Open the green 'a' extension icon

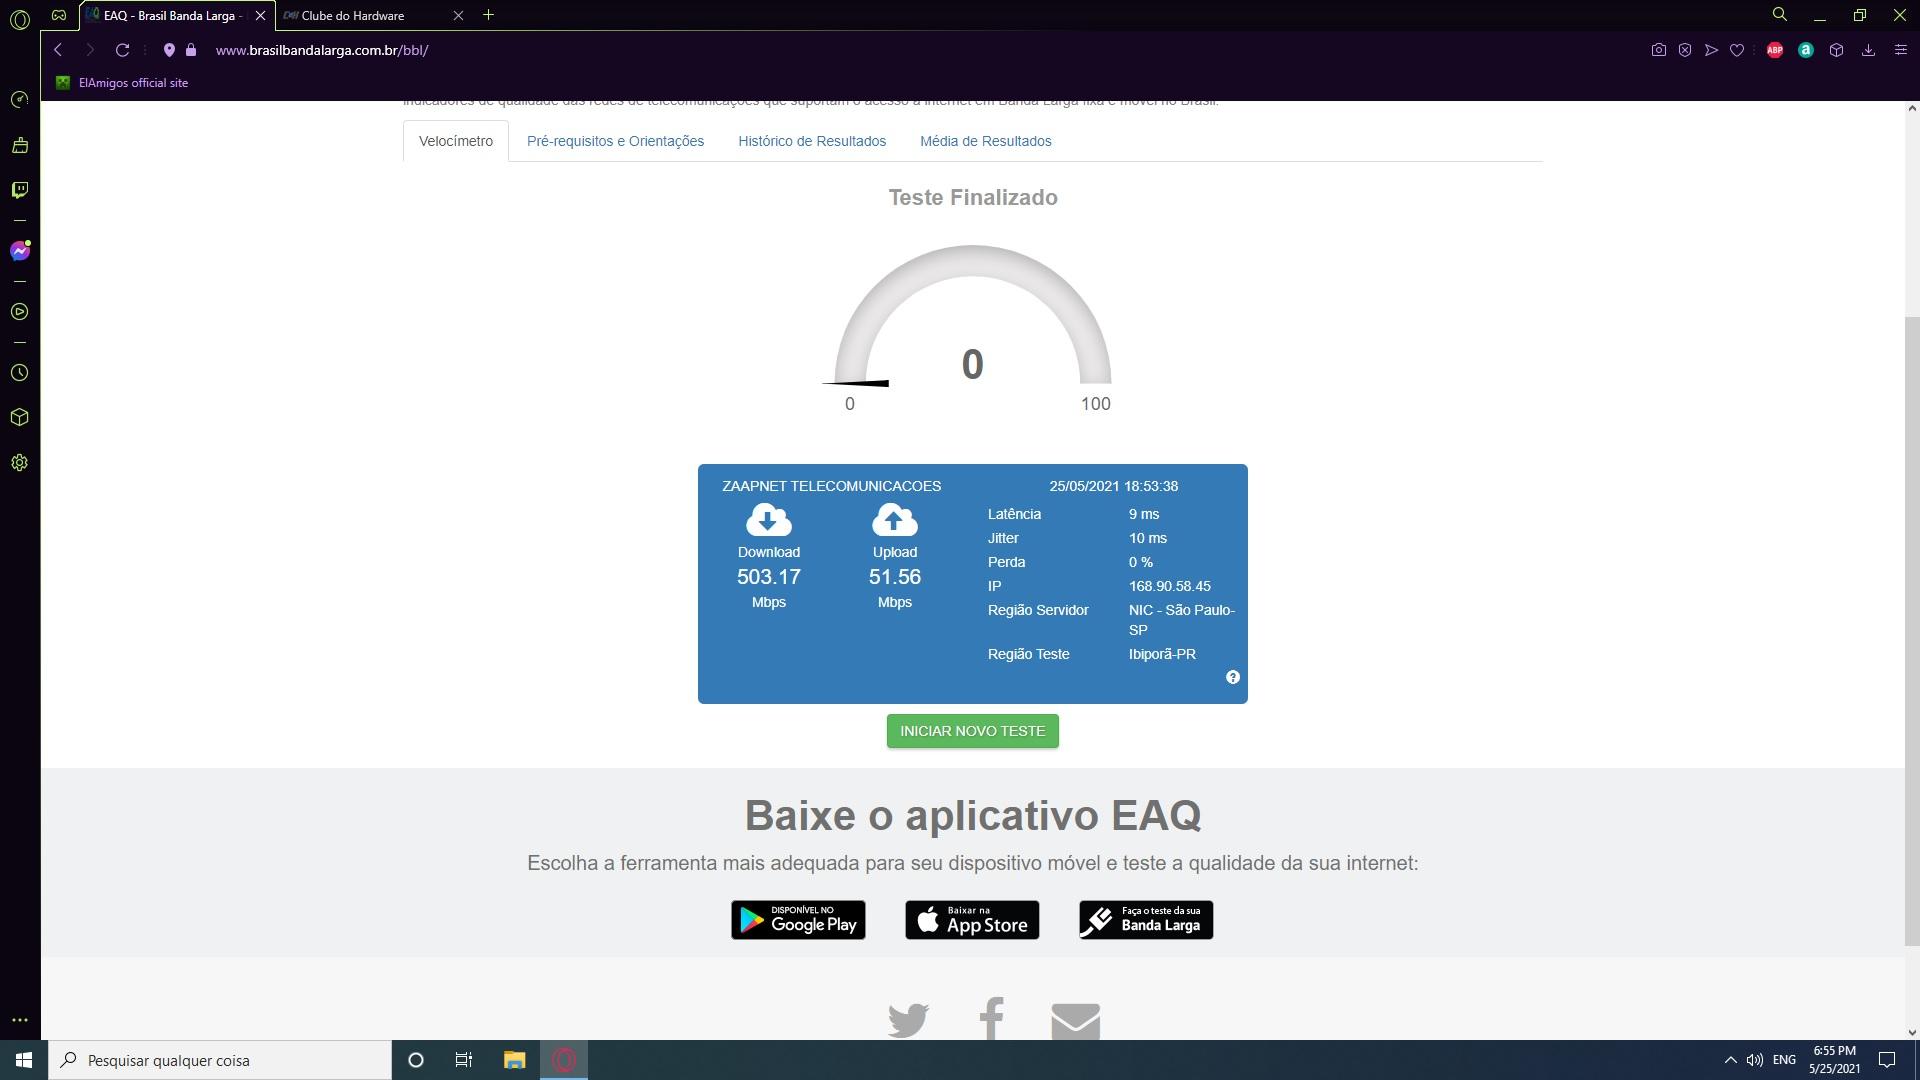(1806, 50)
